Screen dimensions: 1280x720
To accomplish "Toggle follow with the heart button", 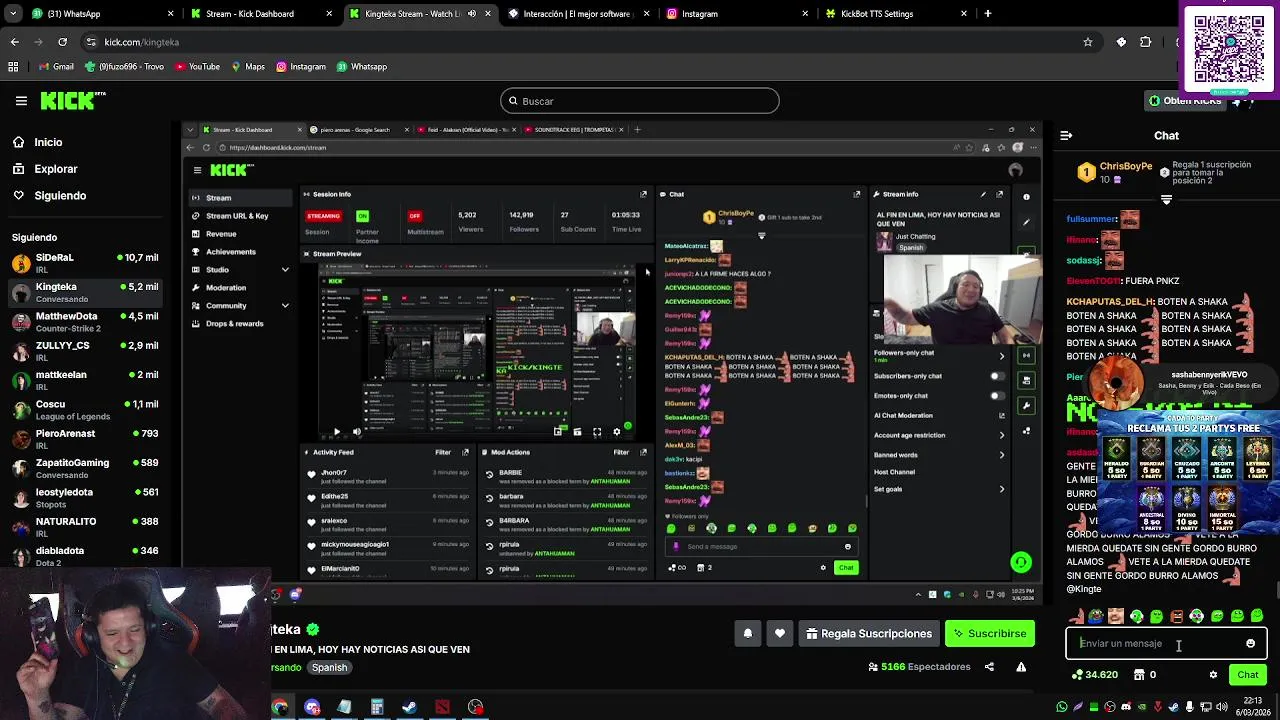I will coord(780,634).
